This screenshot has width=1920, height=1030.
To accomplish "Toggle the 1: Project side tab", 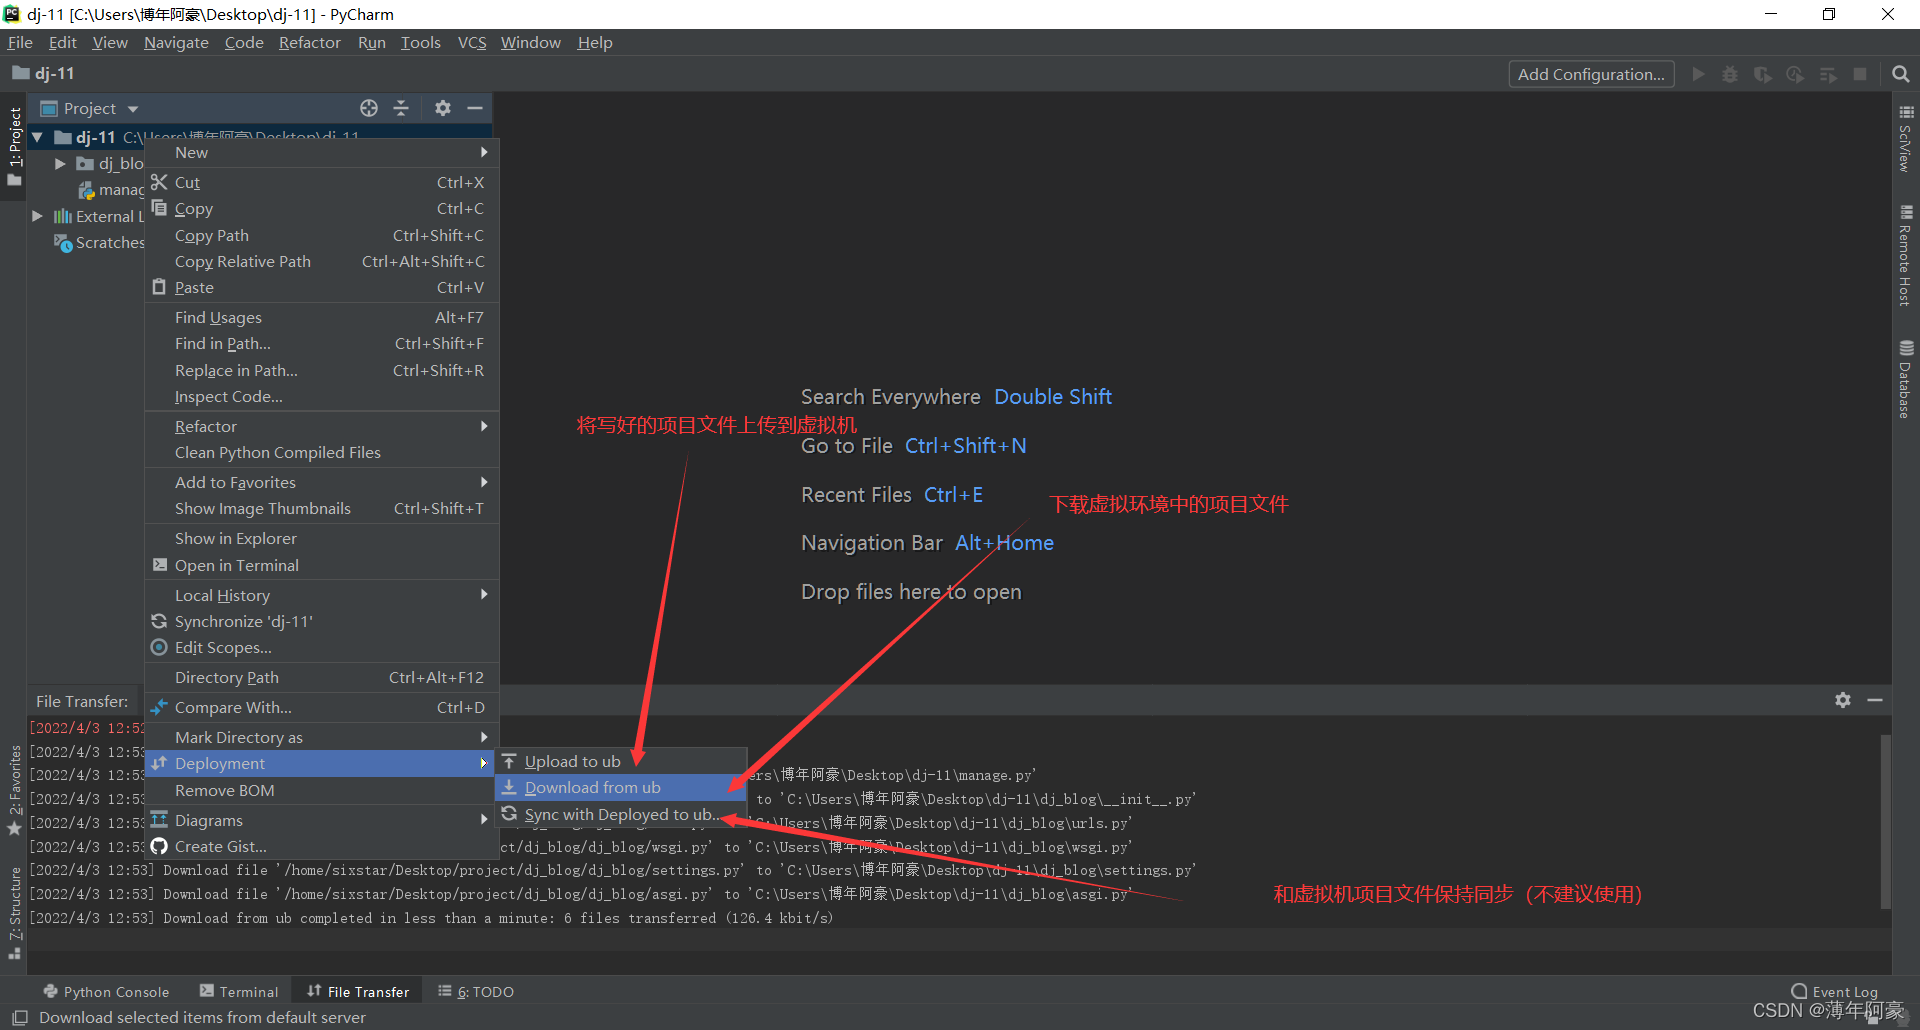I will (x=14, y=146).
